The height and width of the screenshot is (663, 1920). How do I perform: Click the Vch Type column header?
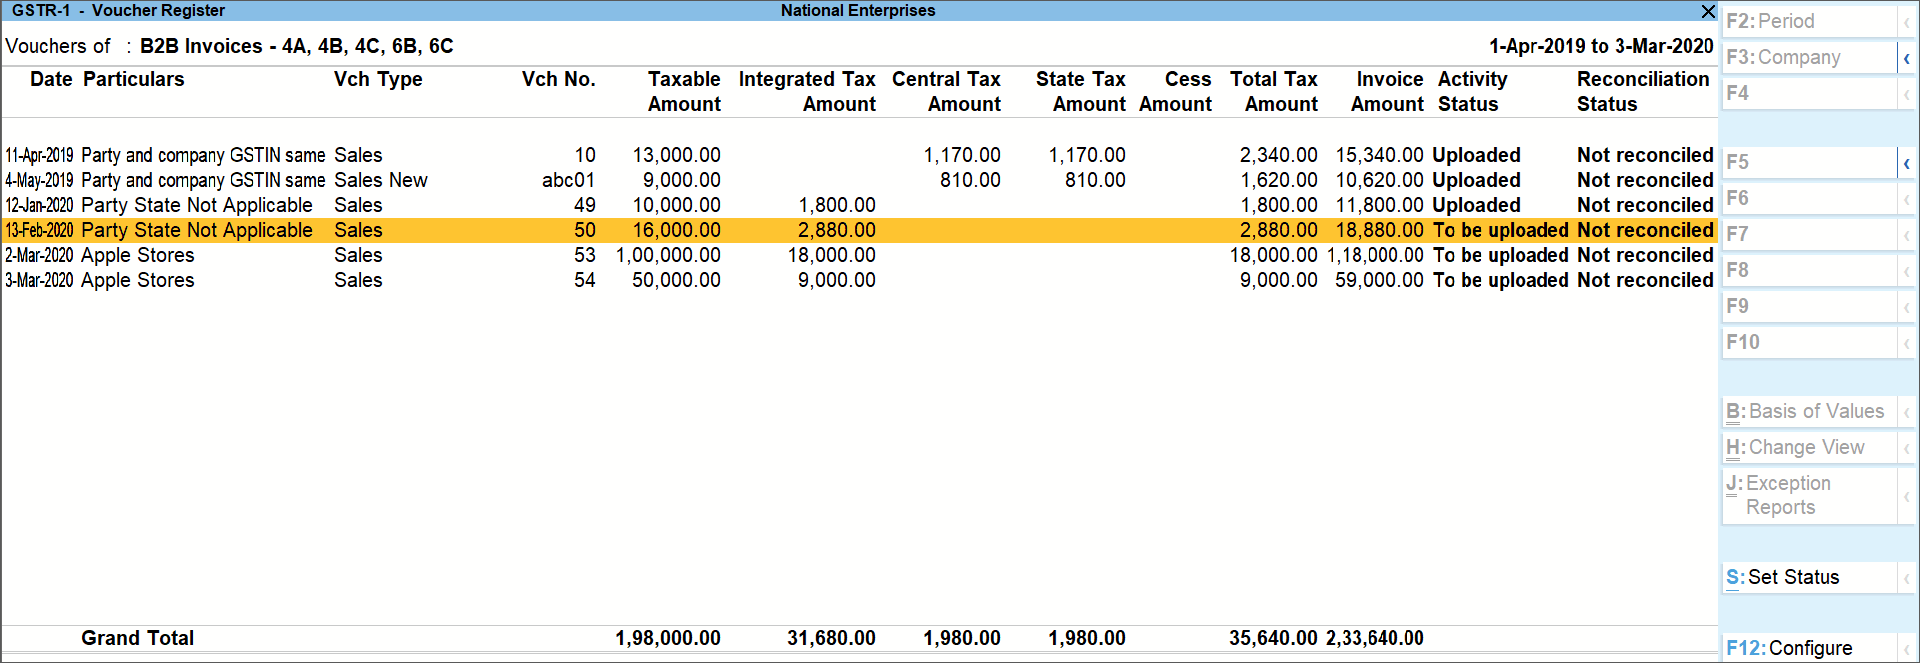tap(378, 79)
